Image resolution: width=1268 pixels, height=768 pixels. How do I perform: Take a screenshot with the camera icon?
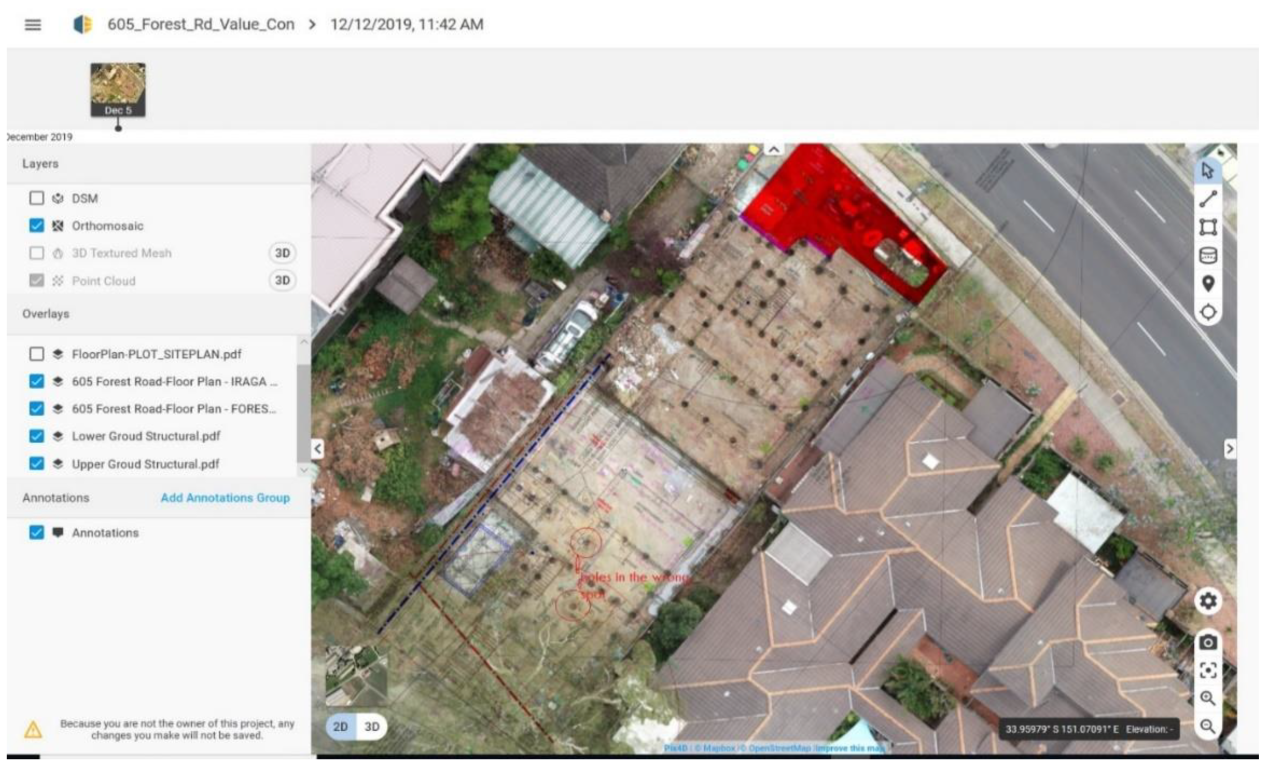(1208, 642)
